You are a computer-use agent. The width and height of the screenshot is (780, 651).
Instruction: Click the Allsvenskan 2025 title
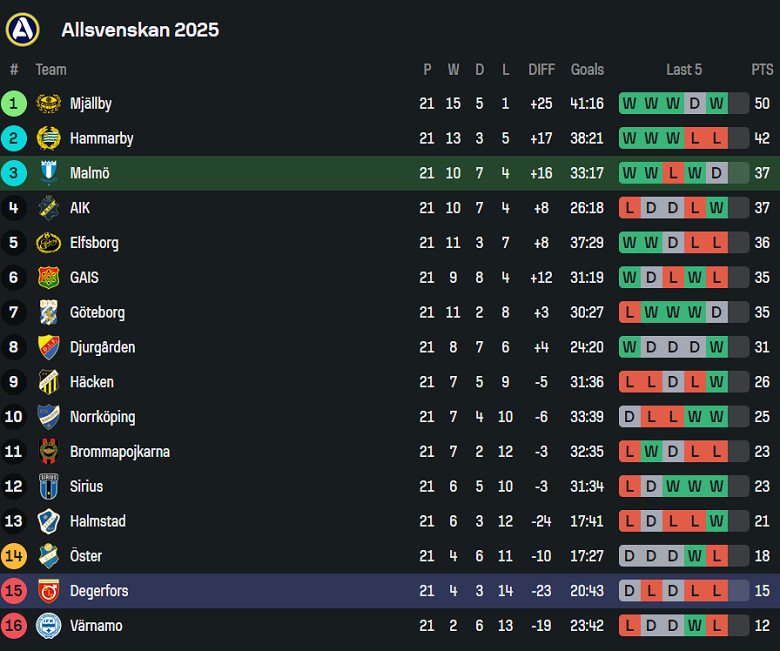(x=140, y=30)
